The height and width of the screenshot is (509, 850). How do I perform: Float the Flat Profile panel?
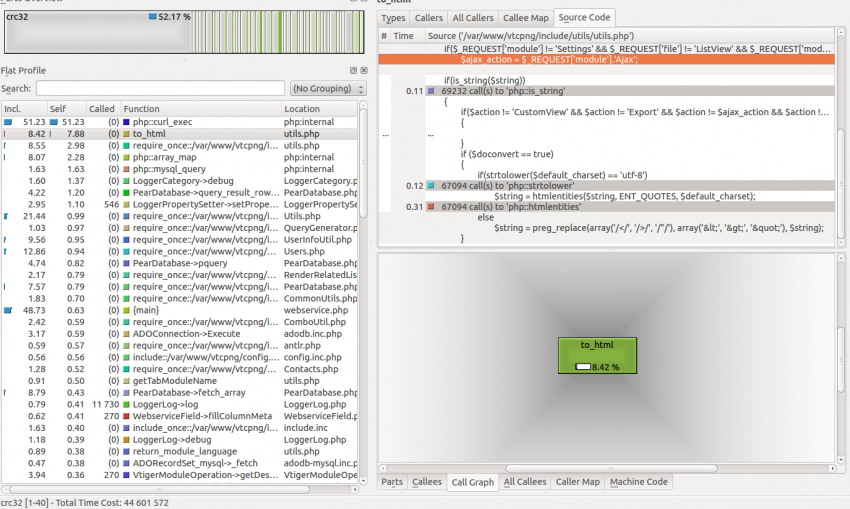[353, 71]
